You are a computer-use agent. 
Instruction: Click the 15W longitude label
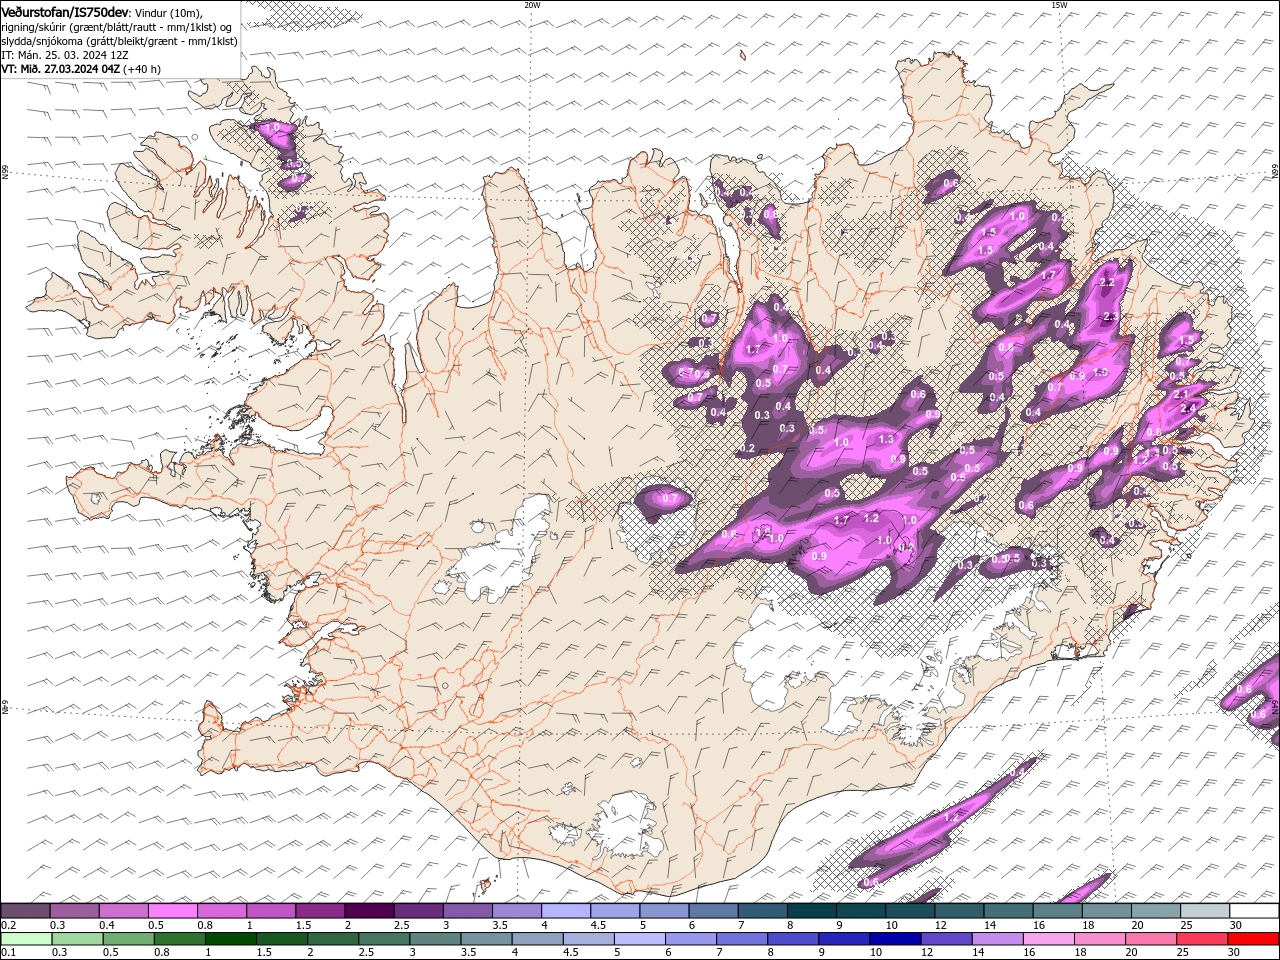1059,5
